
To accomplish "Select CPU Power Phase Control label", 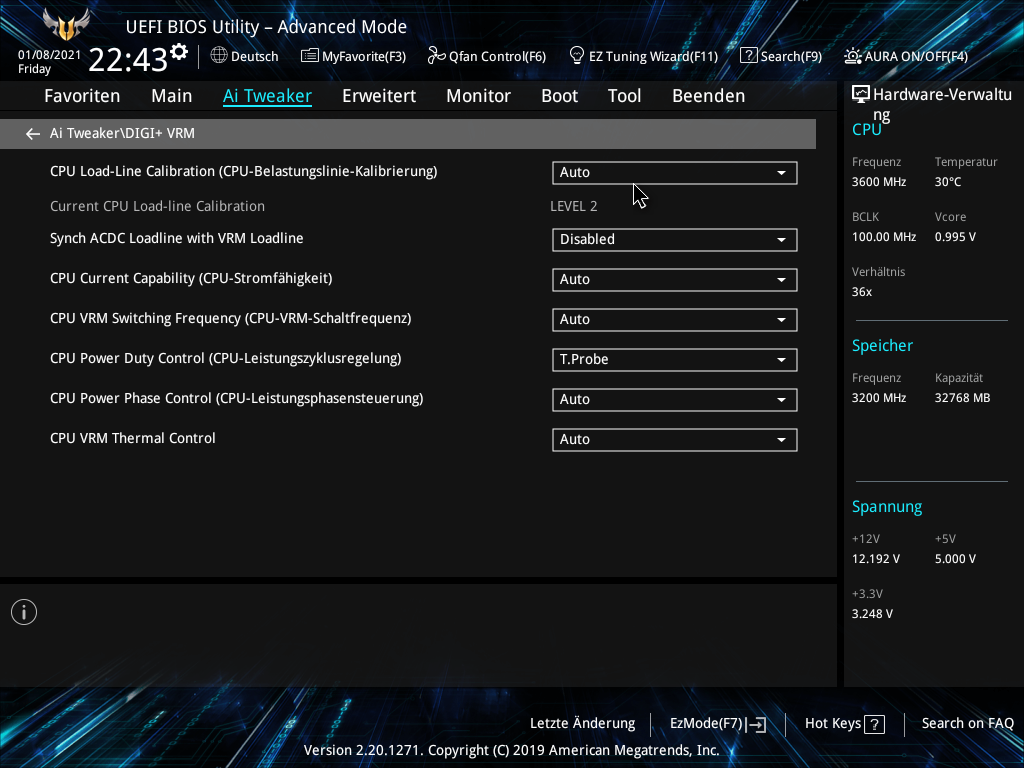I will coord(236,398).
